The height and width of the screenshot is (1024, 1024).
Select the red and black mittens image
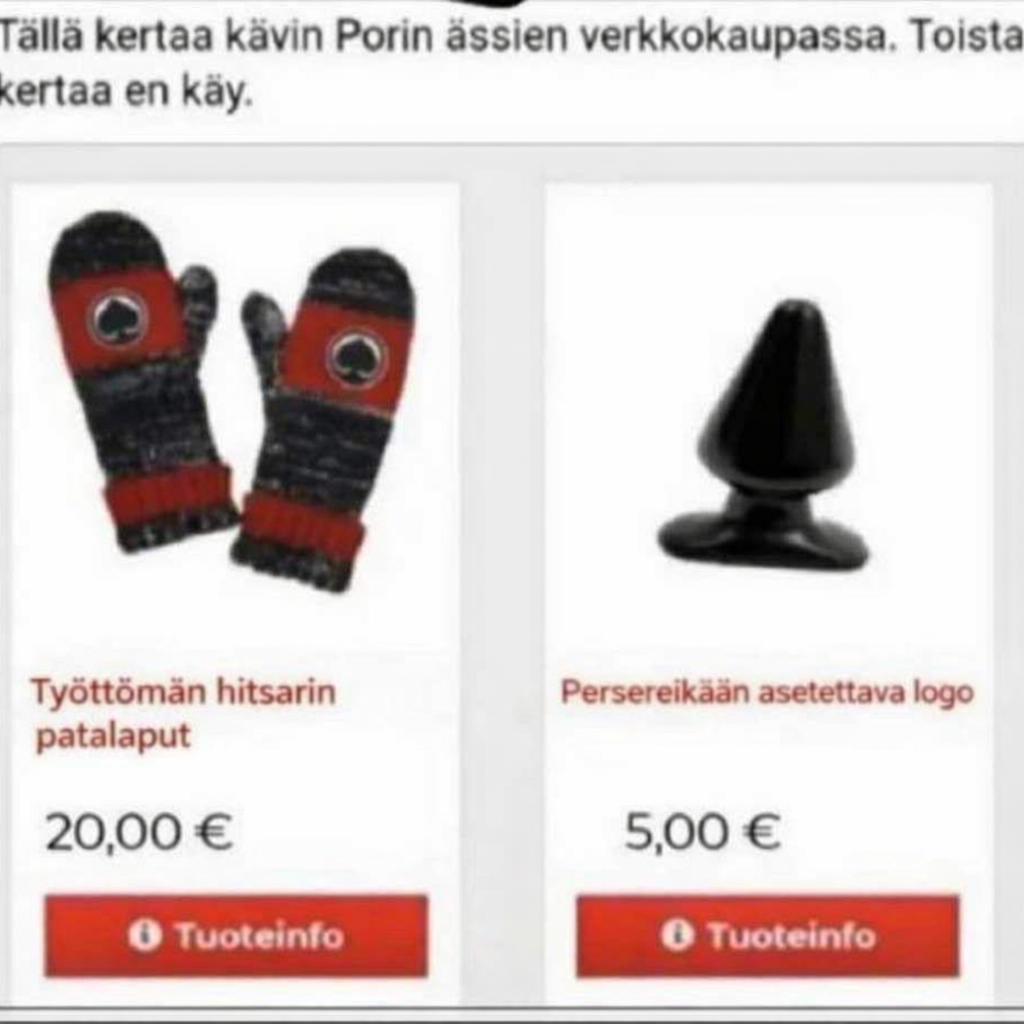click(232, 401)
